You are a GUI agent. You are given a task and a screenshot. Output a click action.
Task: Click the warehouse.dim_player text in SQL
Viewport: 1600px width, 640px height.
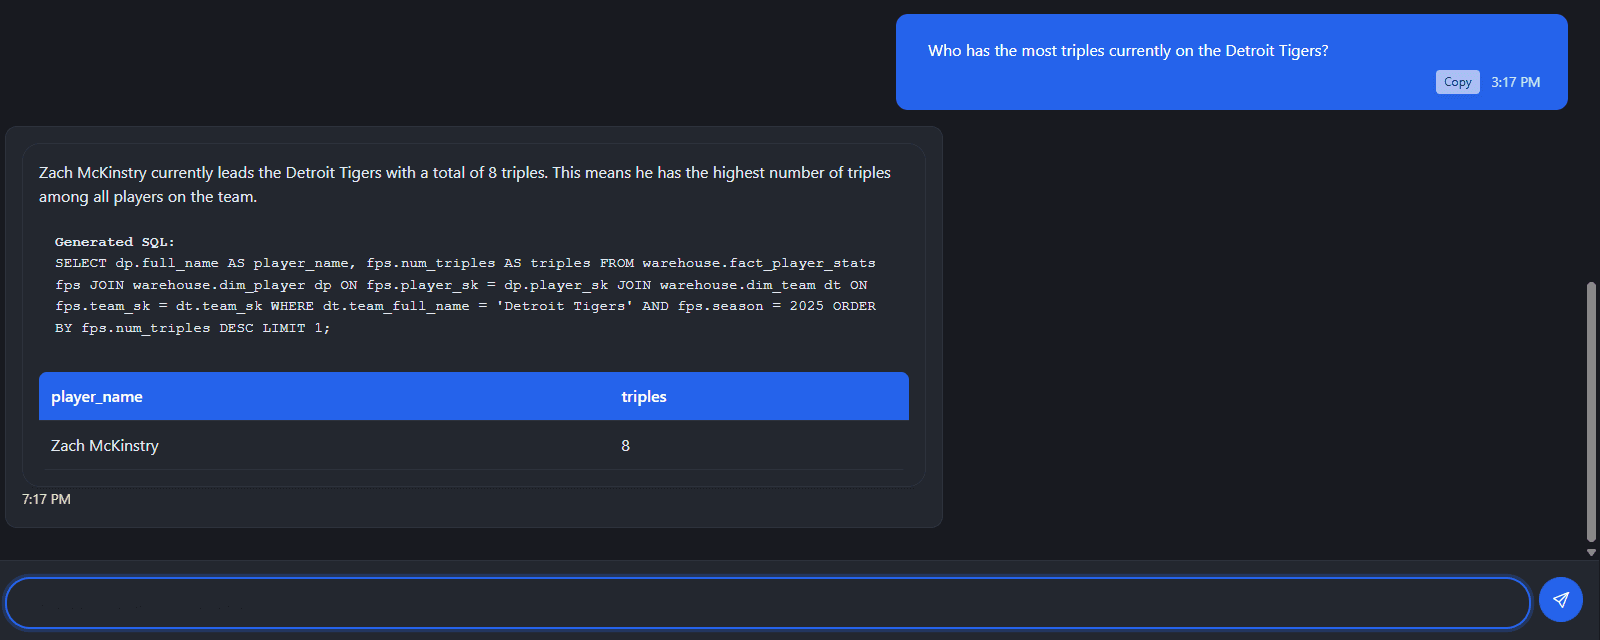pyautogui.click(x=218, y=285)
